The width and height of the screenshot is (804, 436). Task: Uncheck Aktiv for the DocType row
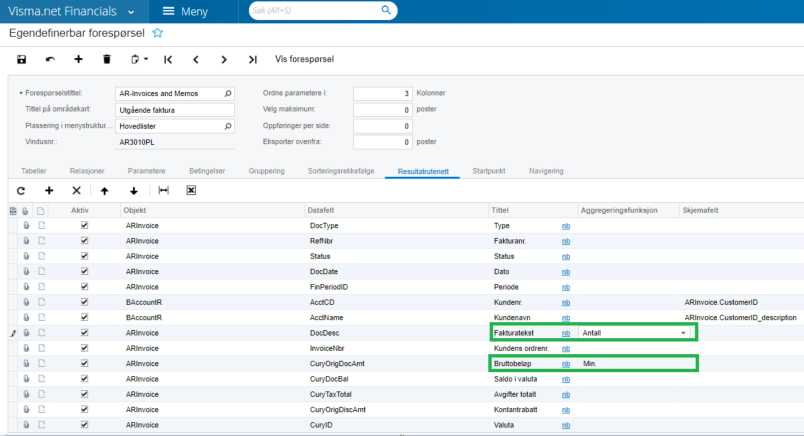(84, 226)
